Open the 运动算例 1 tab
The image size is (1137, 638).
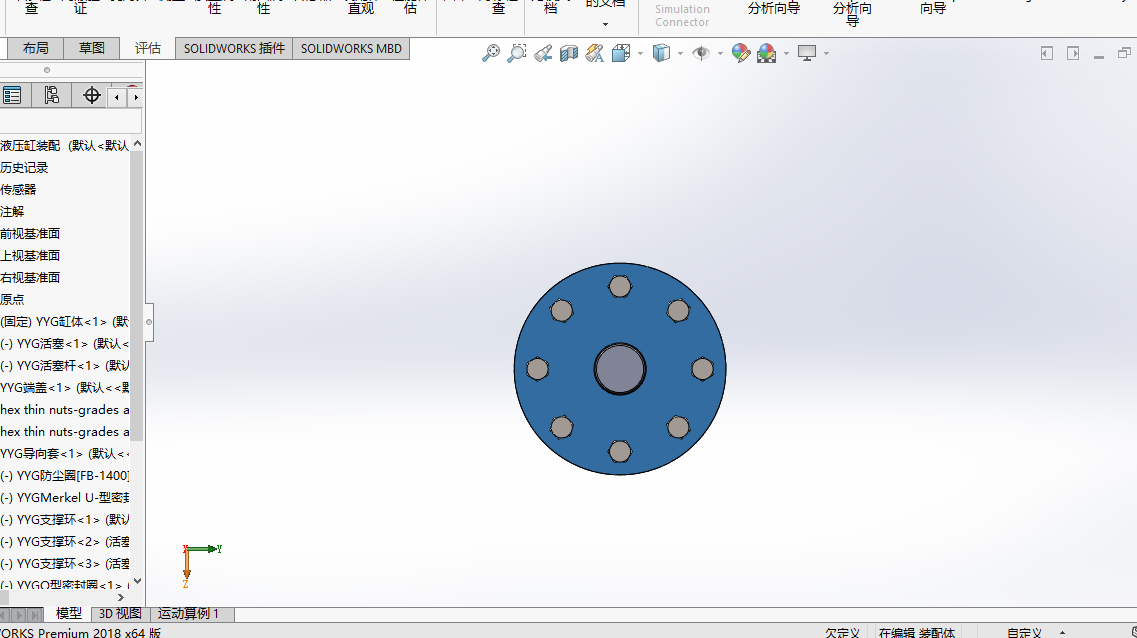[189, 613]
